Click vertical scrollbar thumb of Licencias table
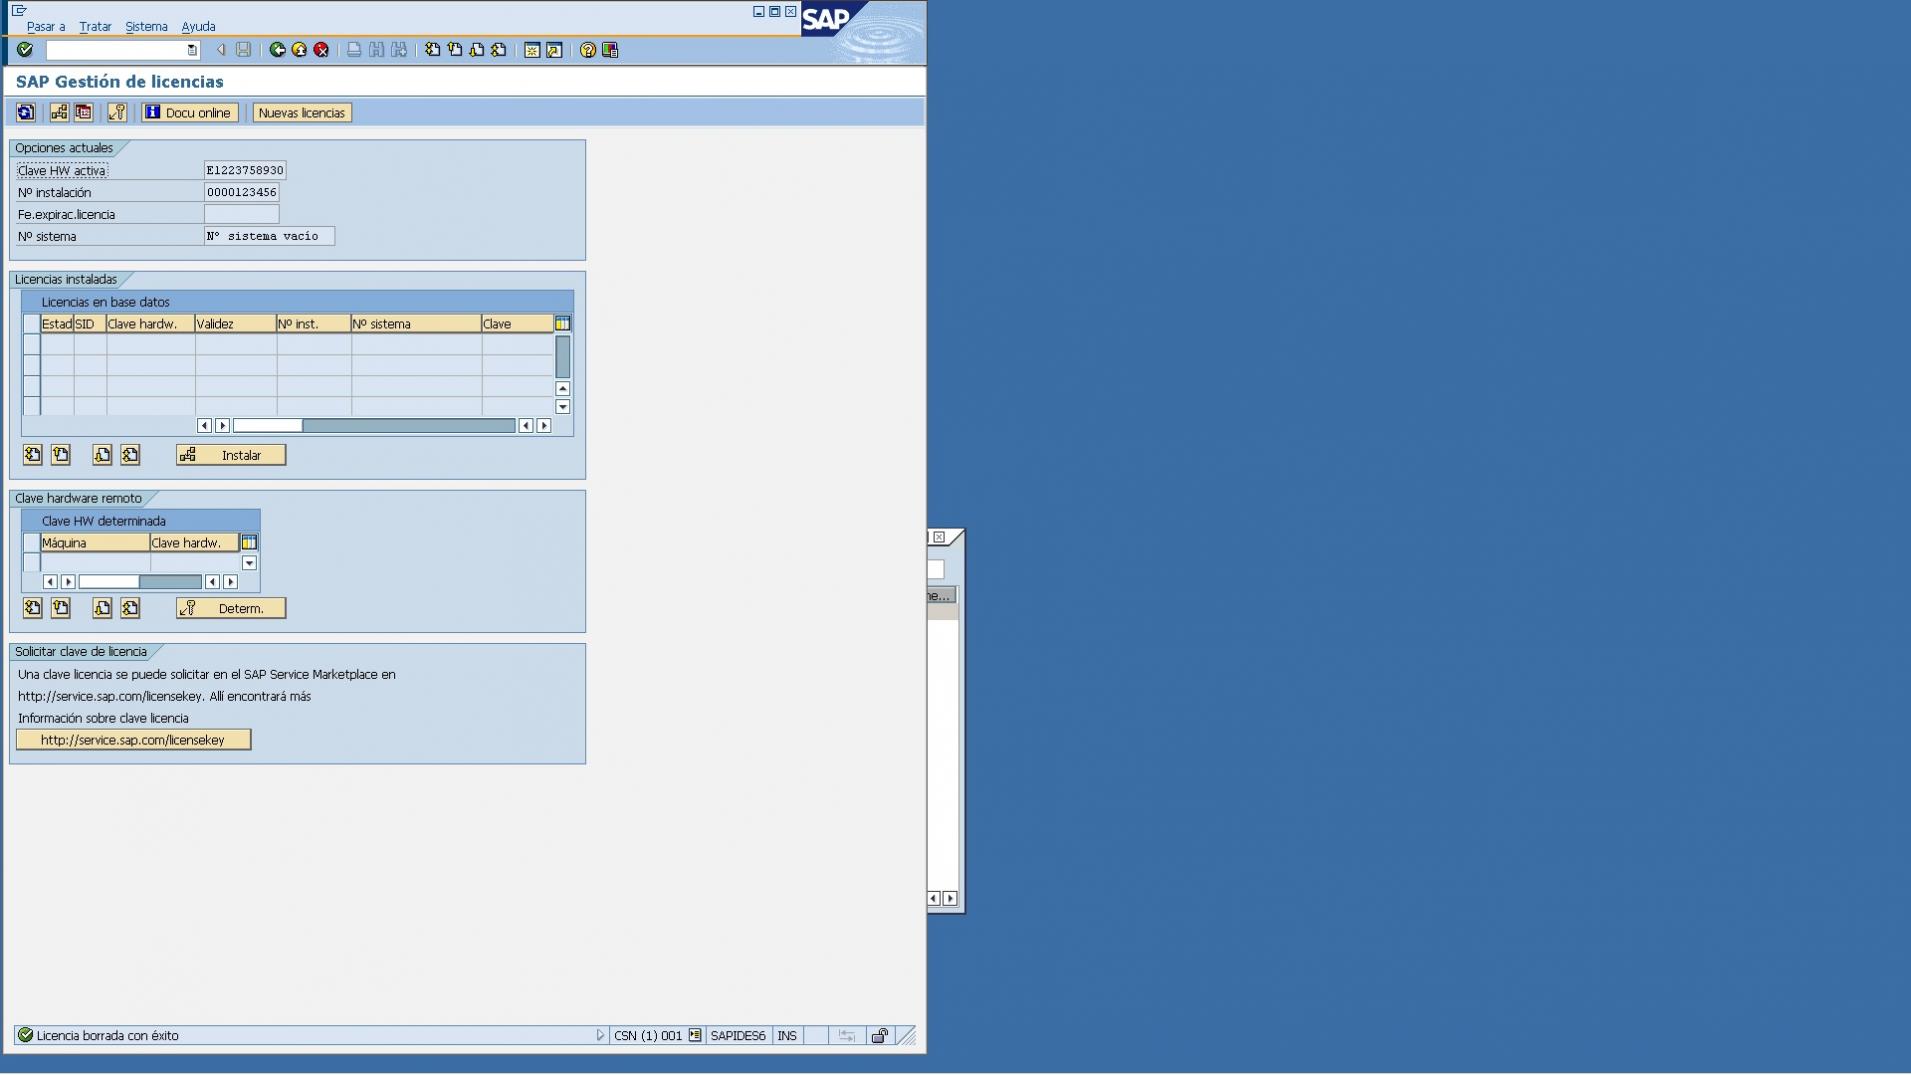 pos(563,357)
